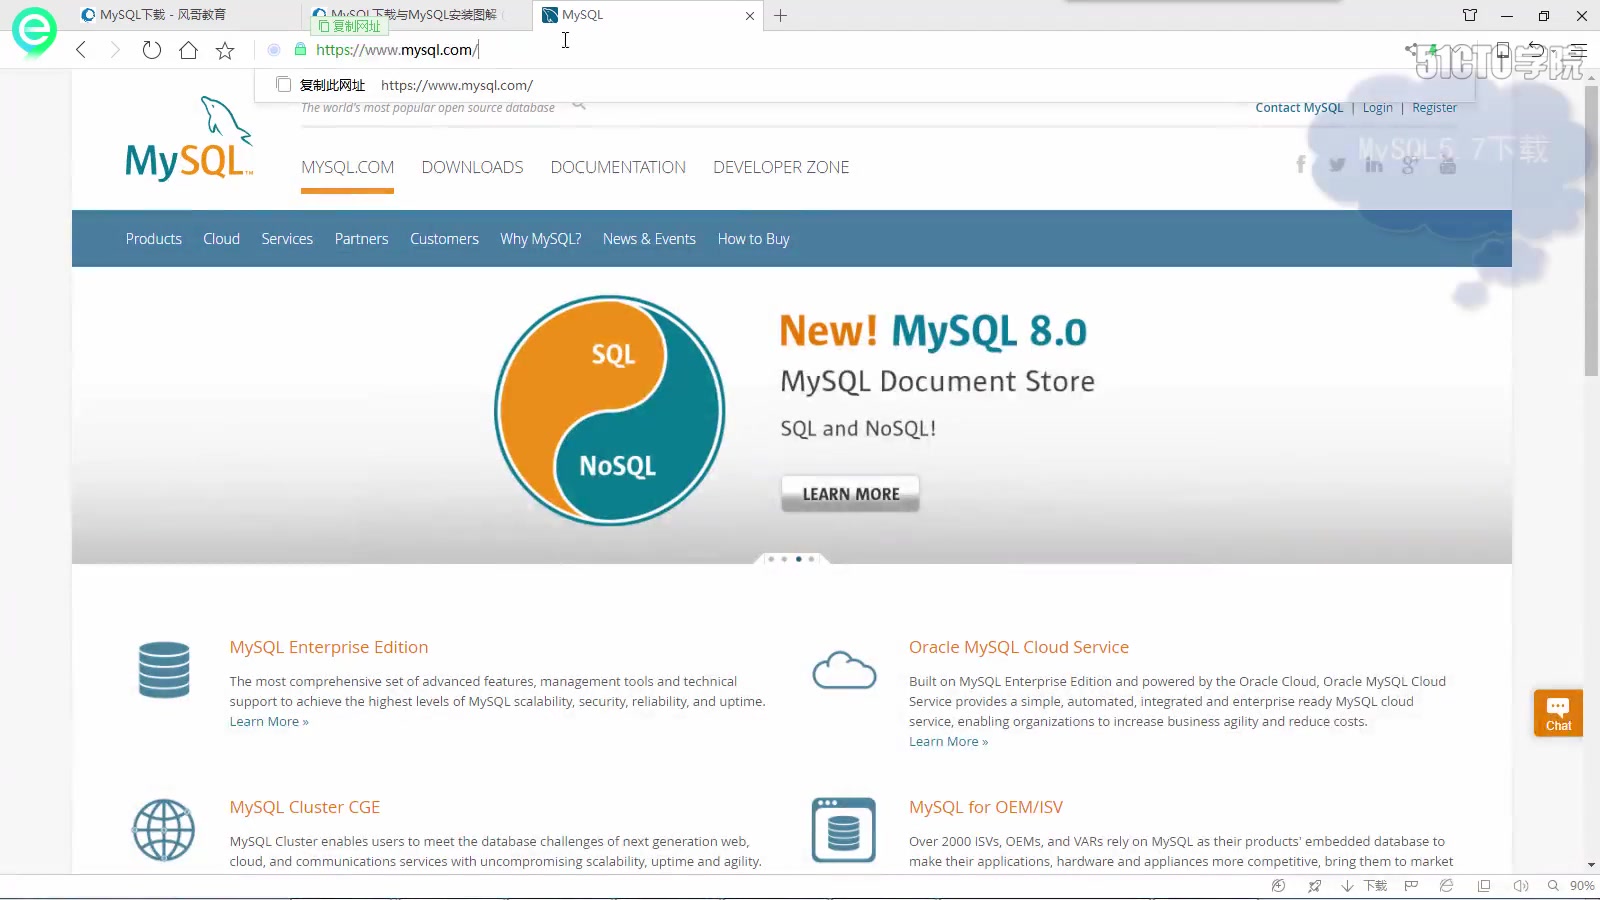Open MySQL Cluster CGE heading link
Viewport: 1600px width, 900px height.
point(305,808)
